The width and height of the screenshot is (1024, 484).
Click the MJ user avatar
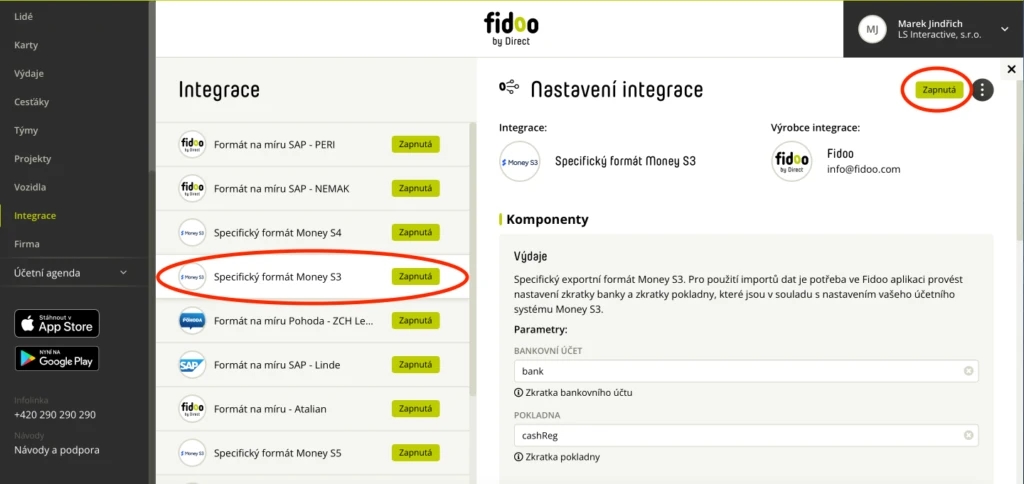click(872, 29)
